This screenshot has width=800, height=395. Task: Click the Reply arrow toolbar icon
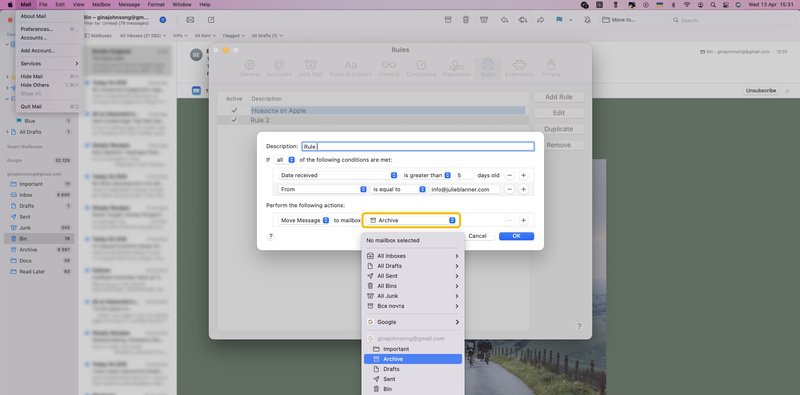[504, 20]
